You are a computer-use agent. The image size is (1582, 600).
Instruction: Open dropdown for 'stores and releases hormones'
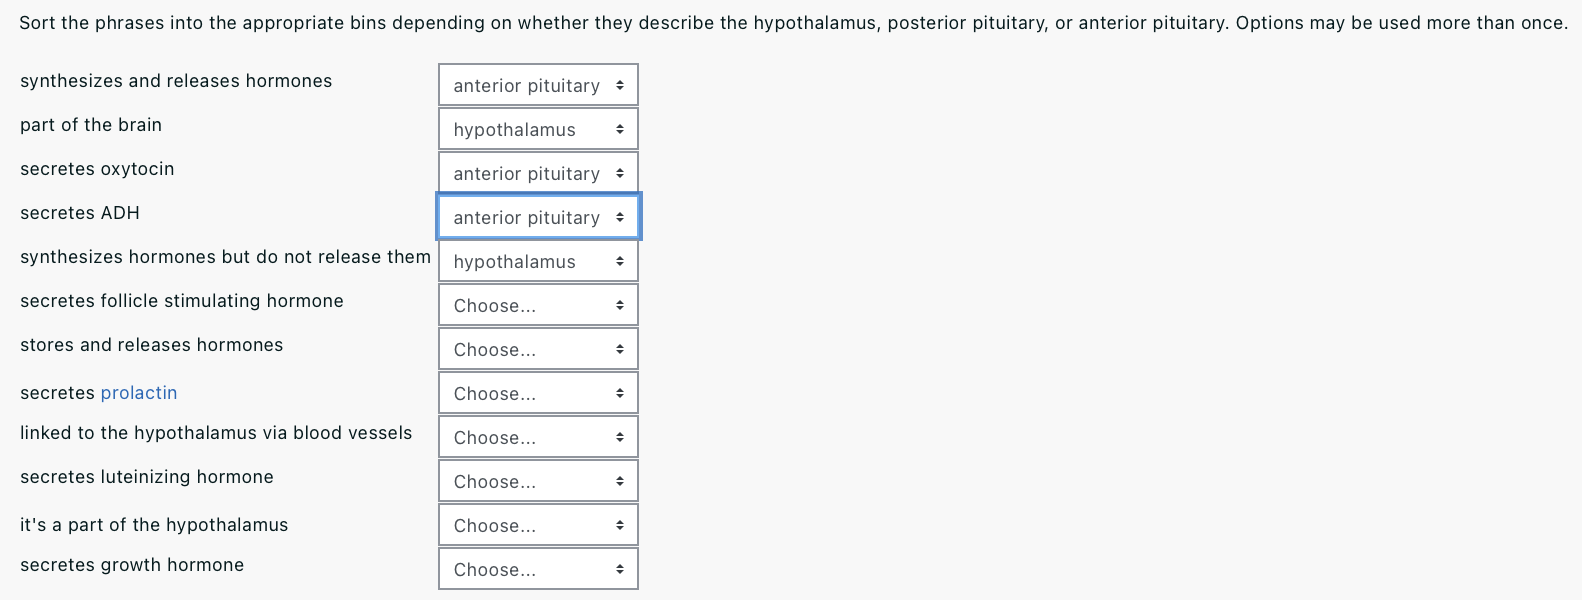tap(538, 349)
